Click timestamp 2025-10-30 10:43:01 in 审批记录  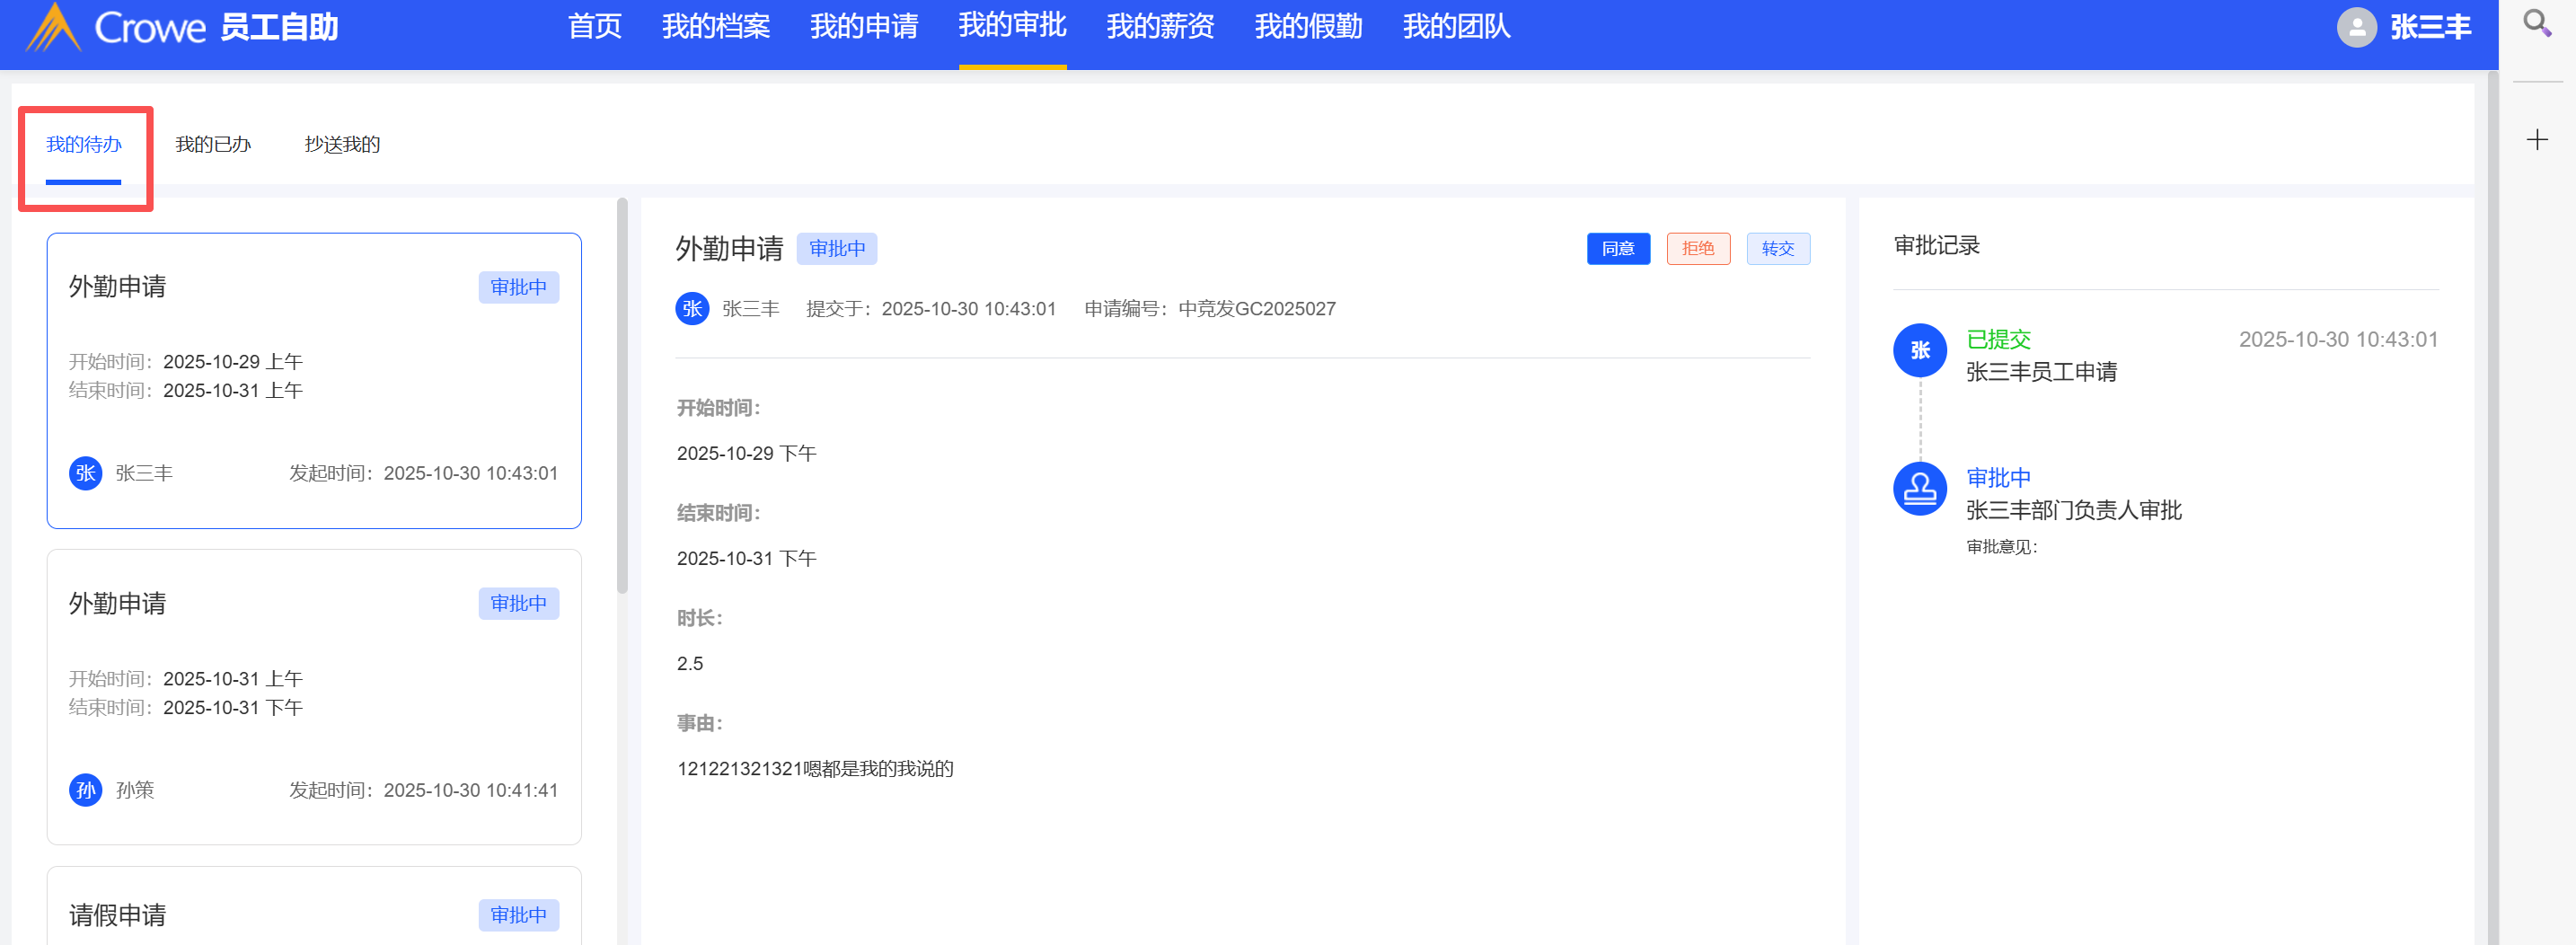(2338, 339)
